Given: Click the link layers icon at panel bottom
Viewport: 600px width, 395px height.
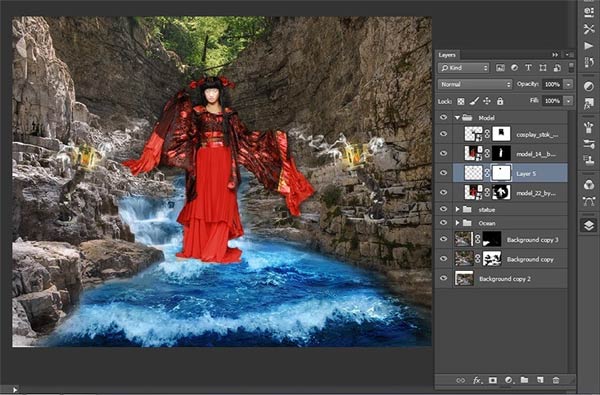Looking at the screenshot, I should pyautogui.click(x=460, y=380).
